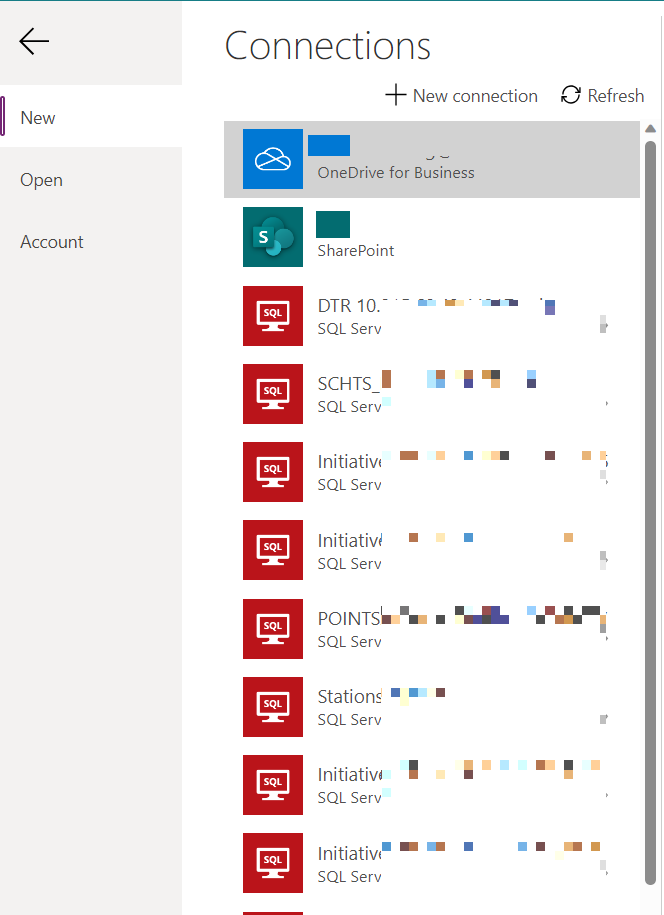Select the OneDrive for Business cloud icon
The height and width of the screenshot is (915, 664).
272,159
